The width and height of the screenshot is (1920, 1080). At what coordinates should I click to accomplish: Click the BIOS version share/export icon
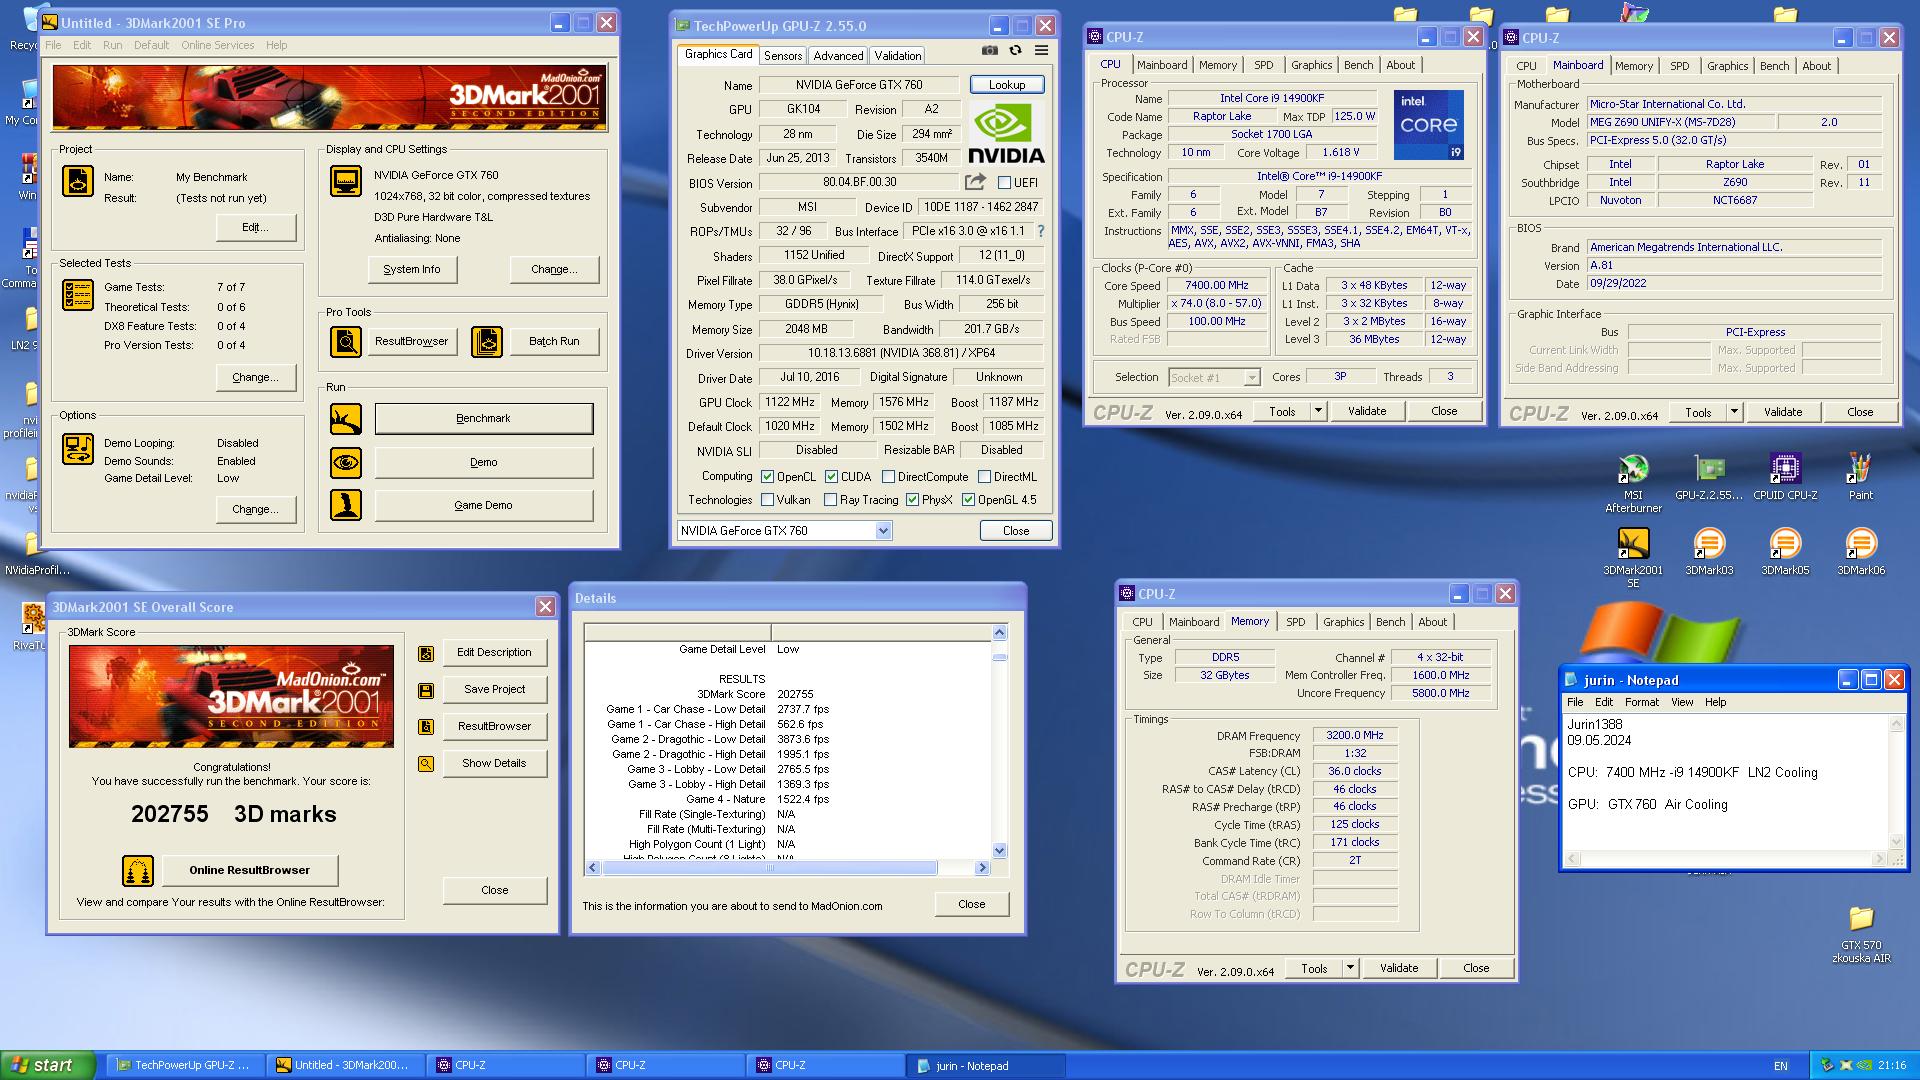(975, 182)
